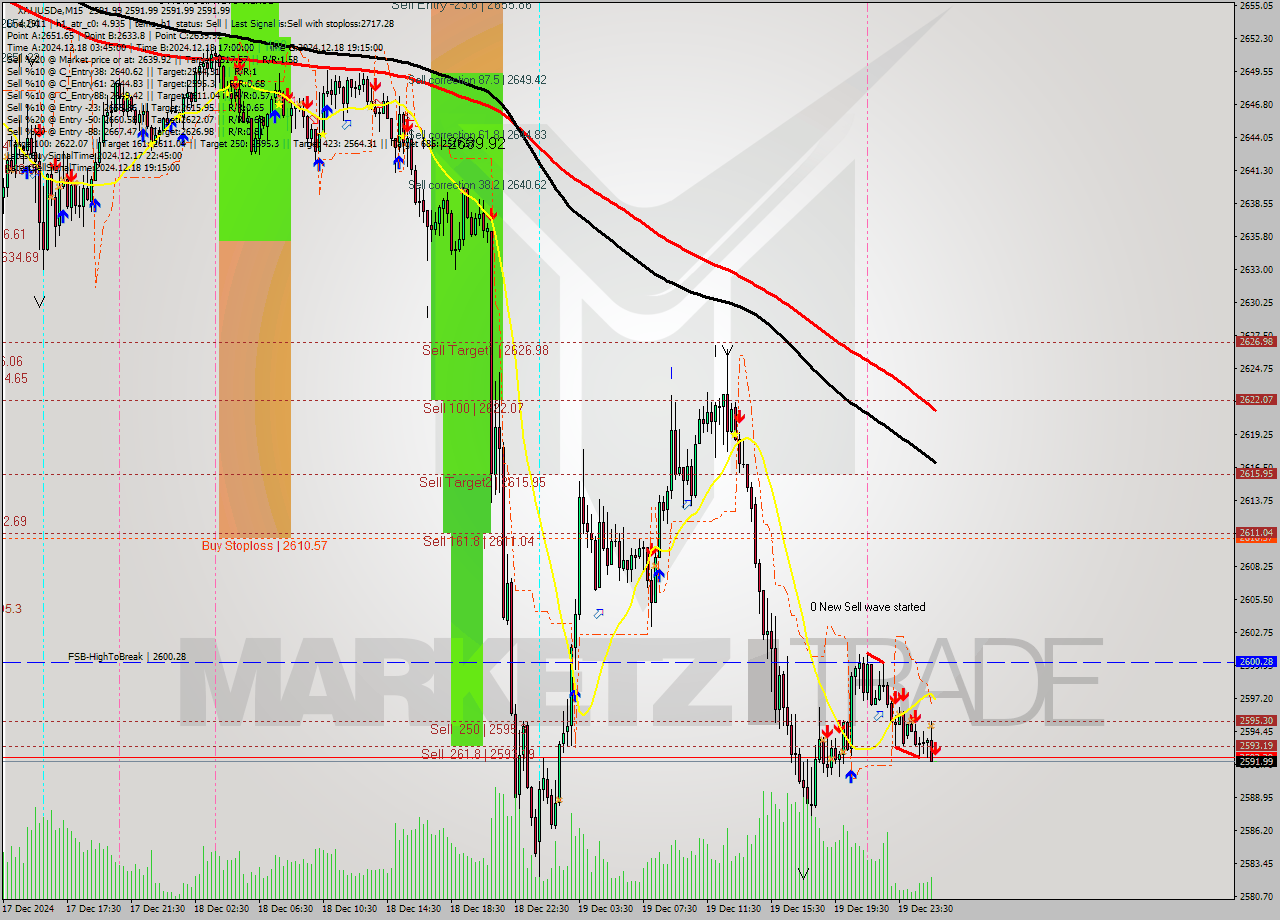The height and width of the screenshot is (920, 1280).
Task: Click the black 2591.99 current price tag
Action: click(x=1256, y=762)
